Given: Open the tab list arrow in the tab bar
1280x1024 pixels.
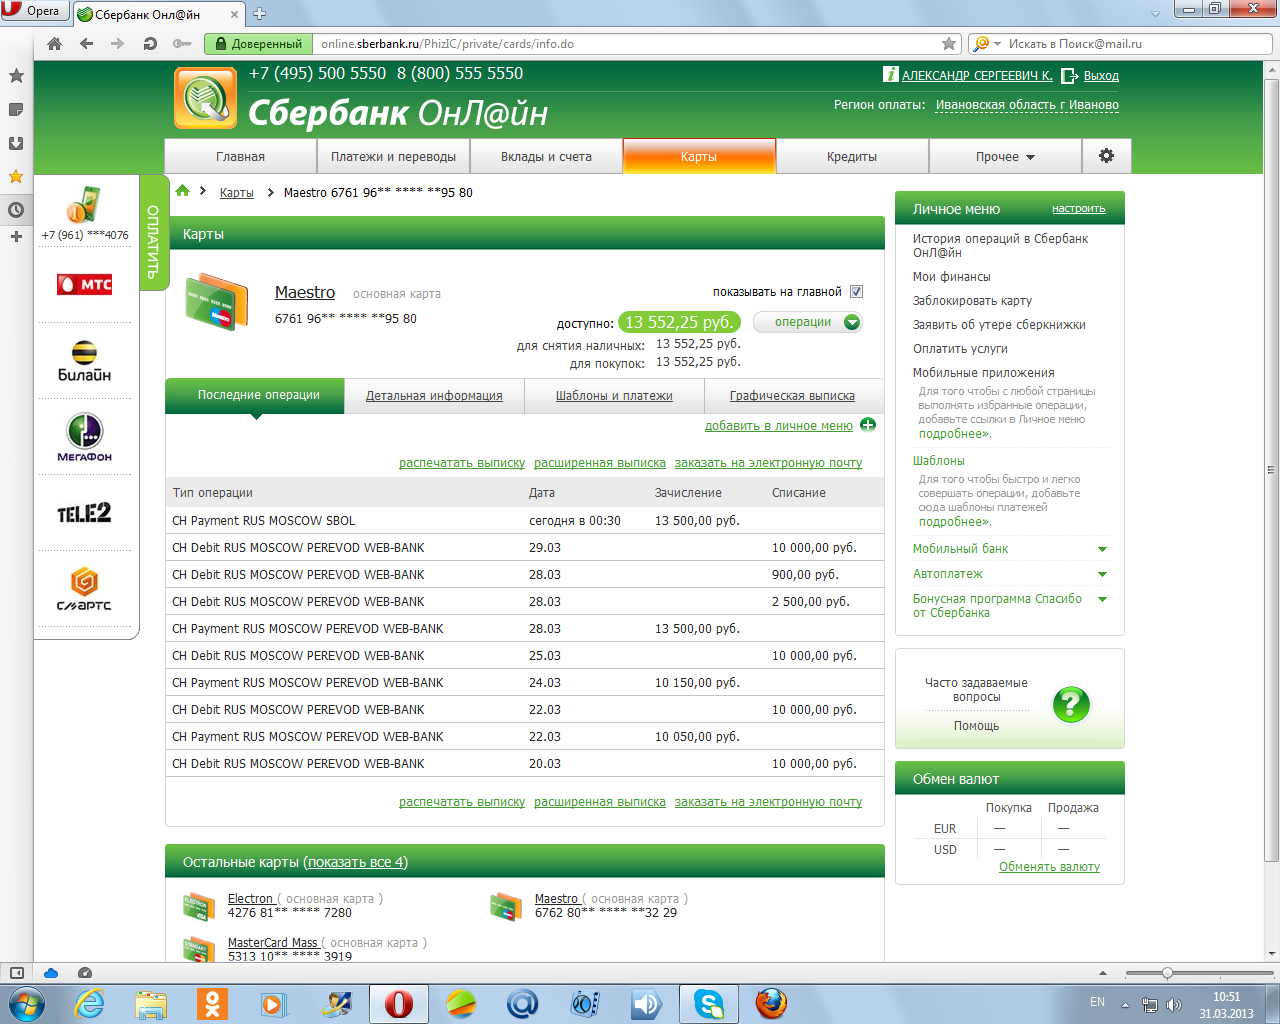Looking at the screenshot, I should pos(1155,14).
